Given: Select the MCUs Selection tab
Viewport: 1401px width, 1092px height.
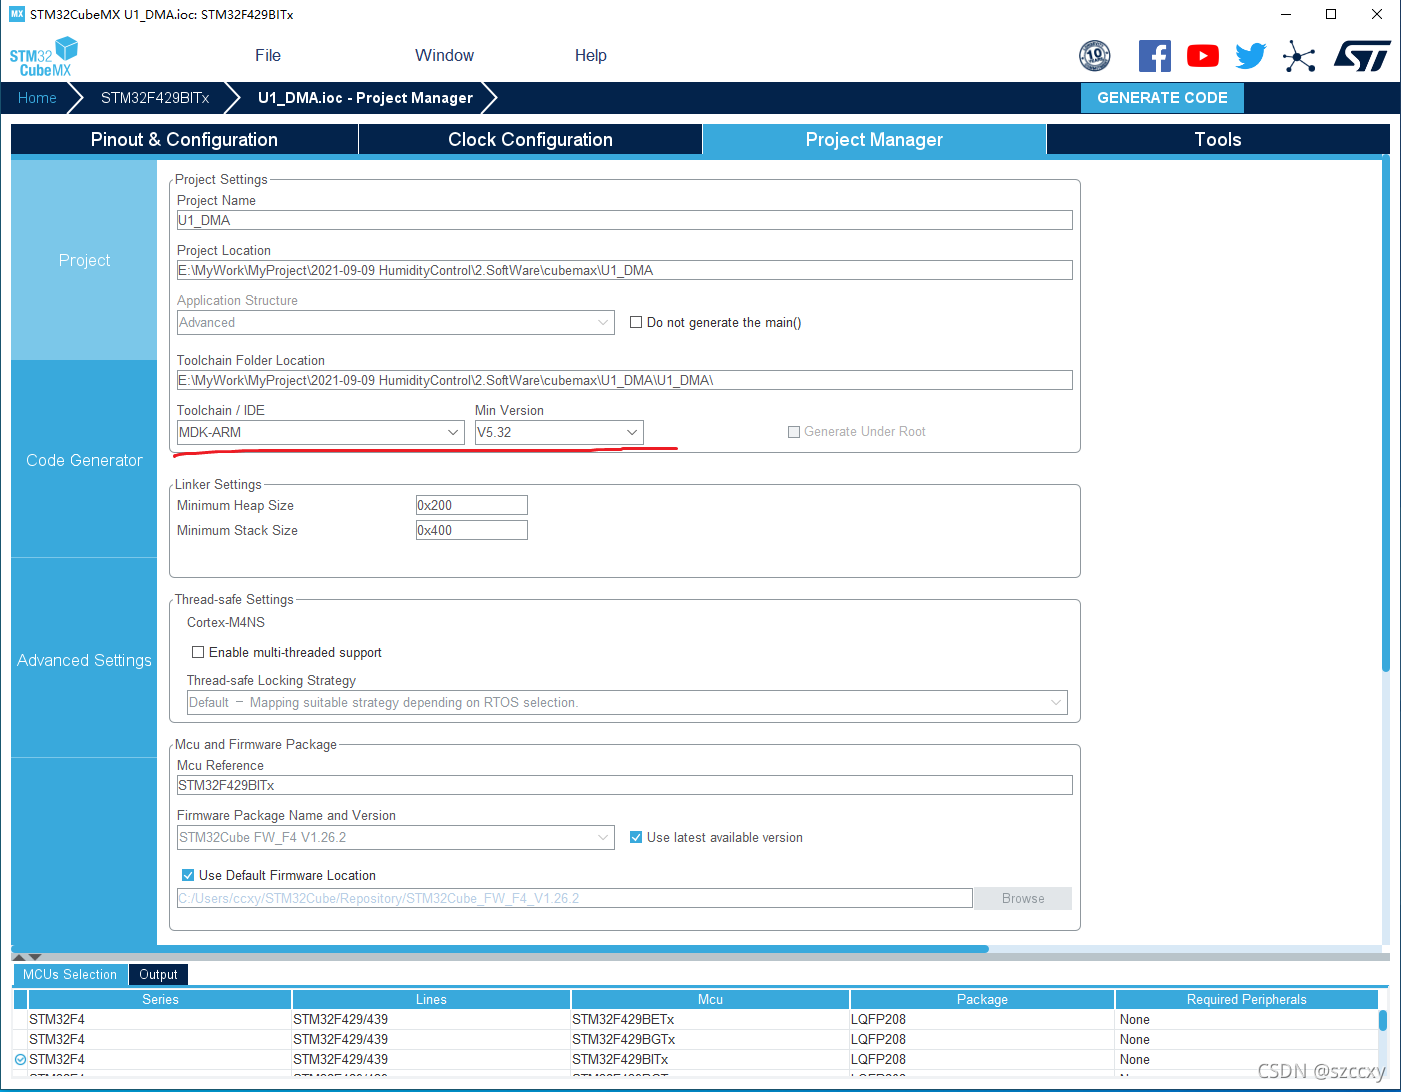Looking at the screenshot, I should click(70, 974).
